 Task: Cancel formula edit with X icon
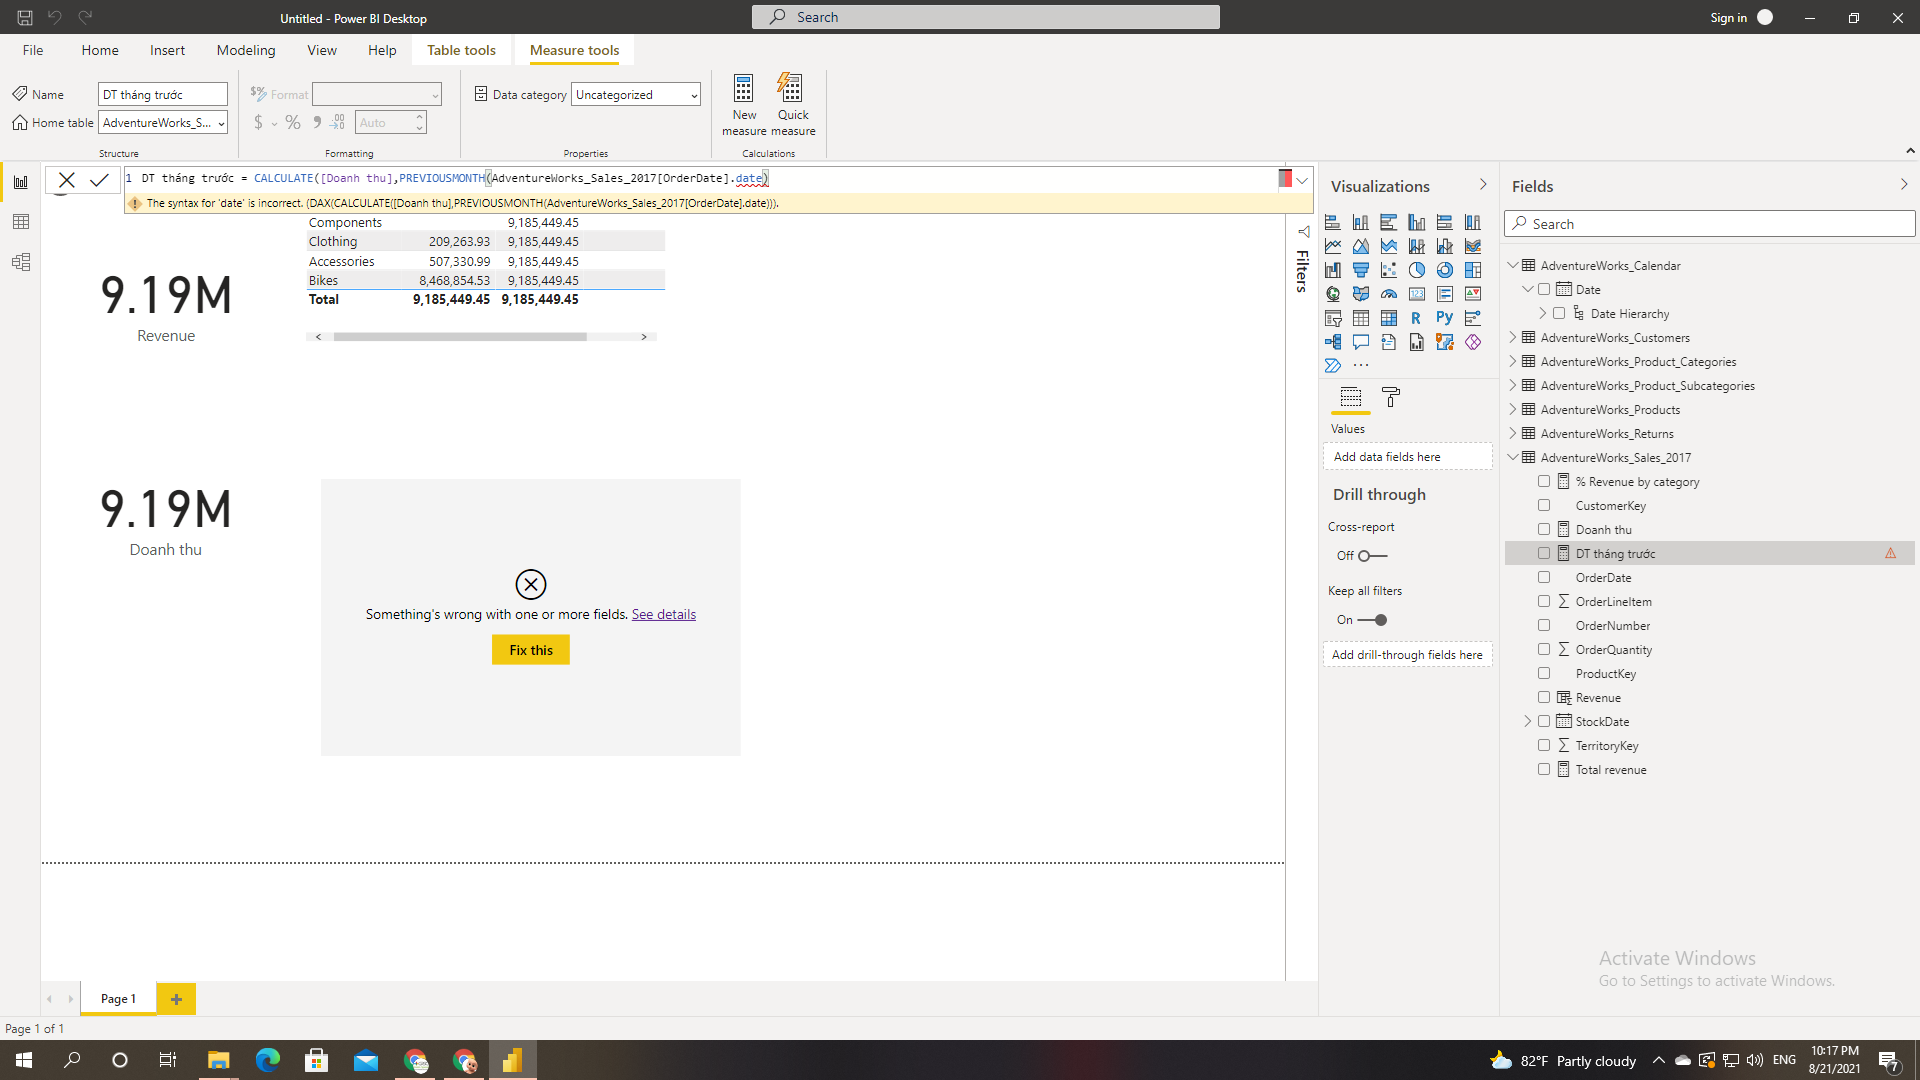pos(66,180)
